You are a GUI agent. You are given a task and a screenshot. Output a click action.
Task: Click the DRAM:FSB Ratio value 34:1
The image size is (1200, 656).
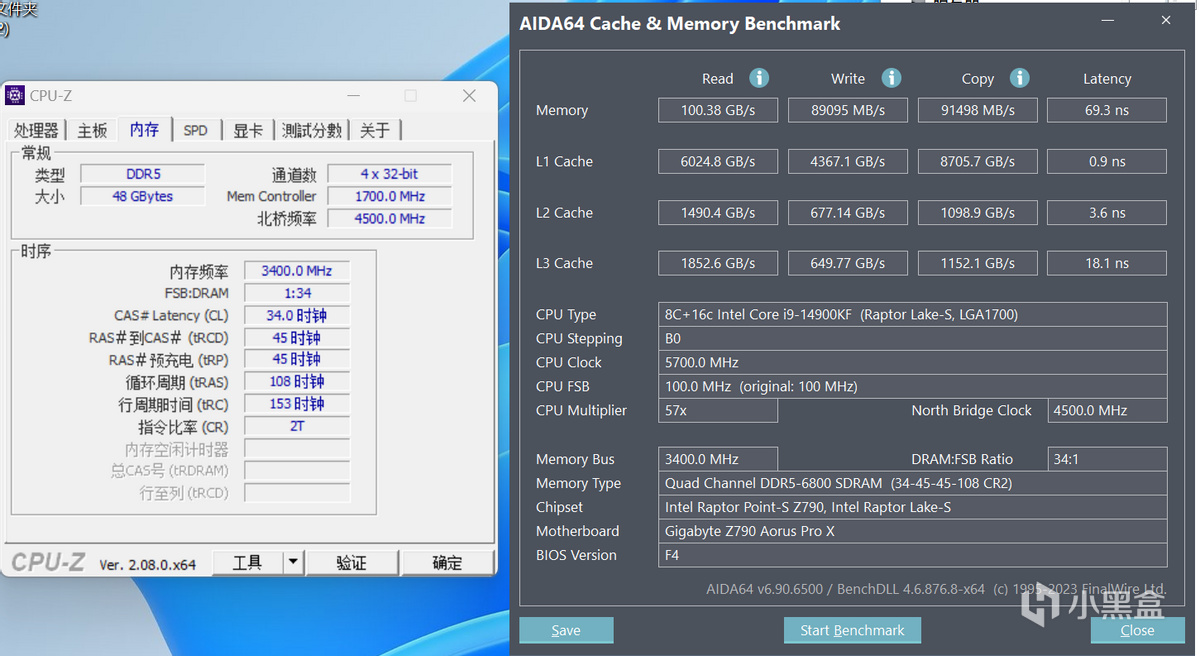point(1107,459)
